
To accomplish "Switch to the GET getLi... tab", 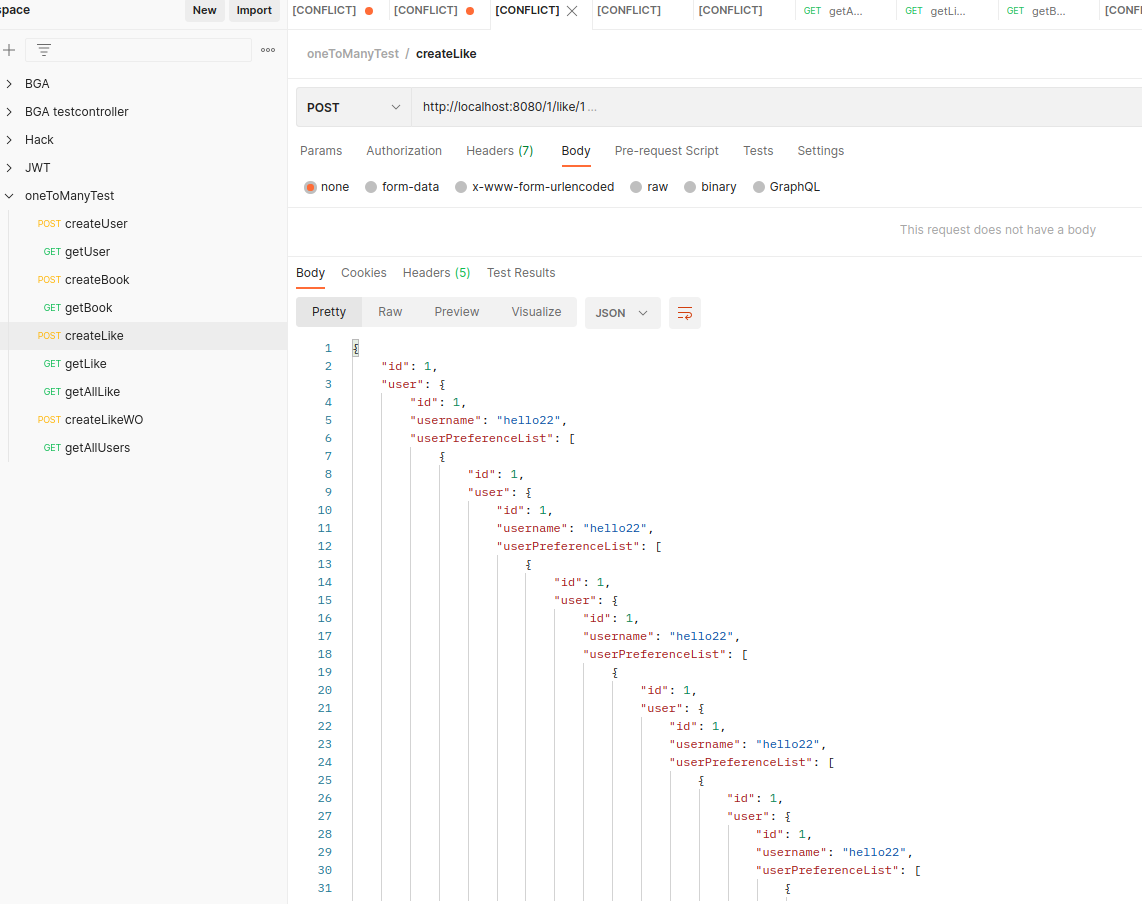I will click(x=947, y=11).
